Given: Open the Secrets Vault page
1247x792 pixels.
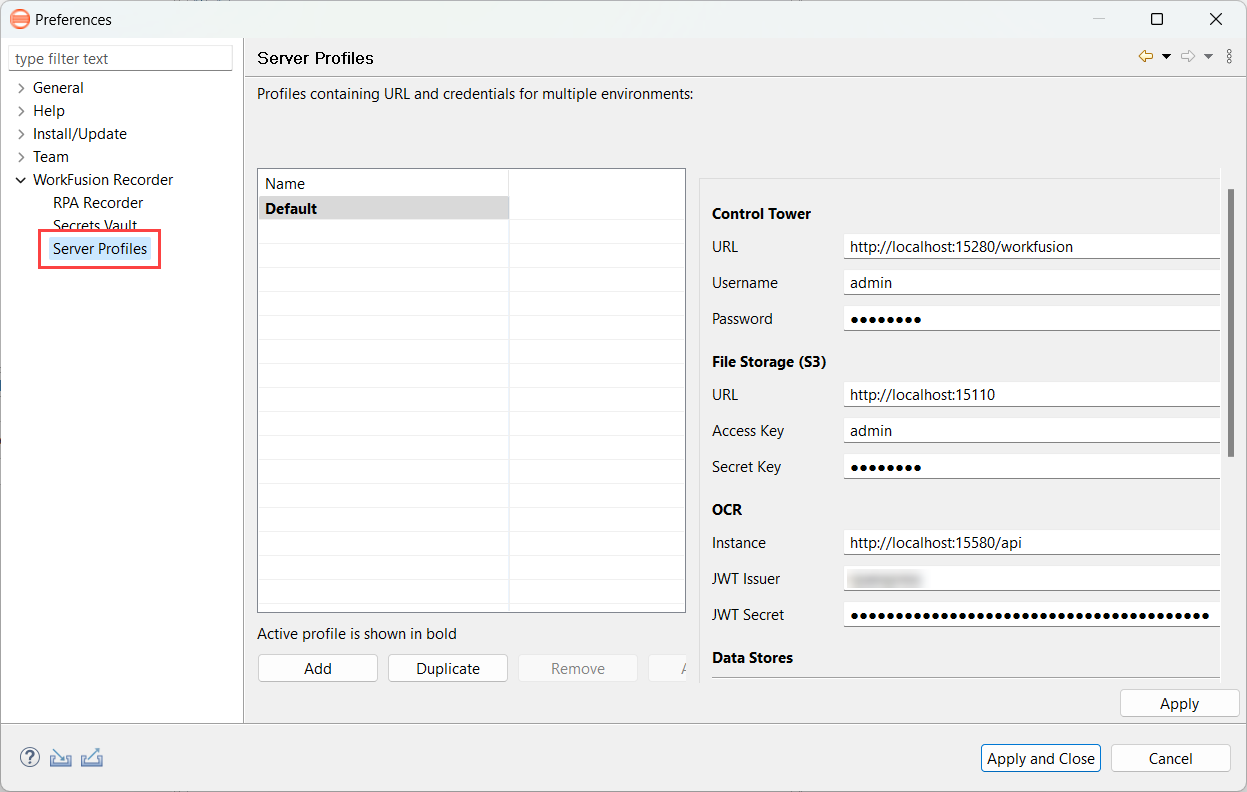Looking at the screenshot, I should coord(95,226).
